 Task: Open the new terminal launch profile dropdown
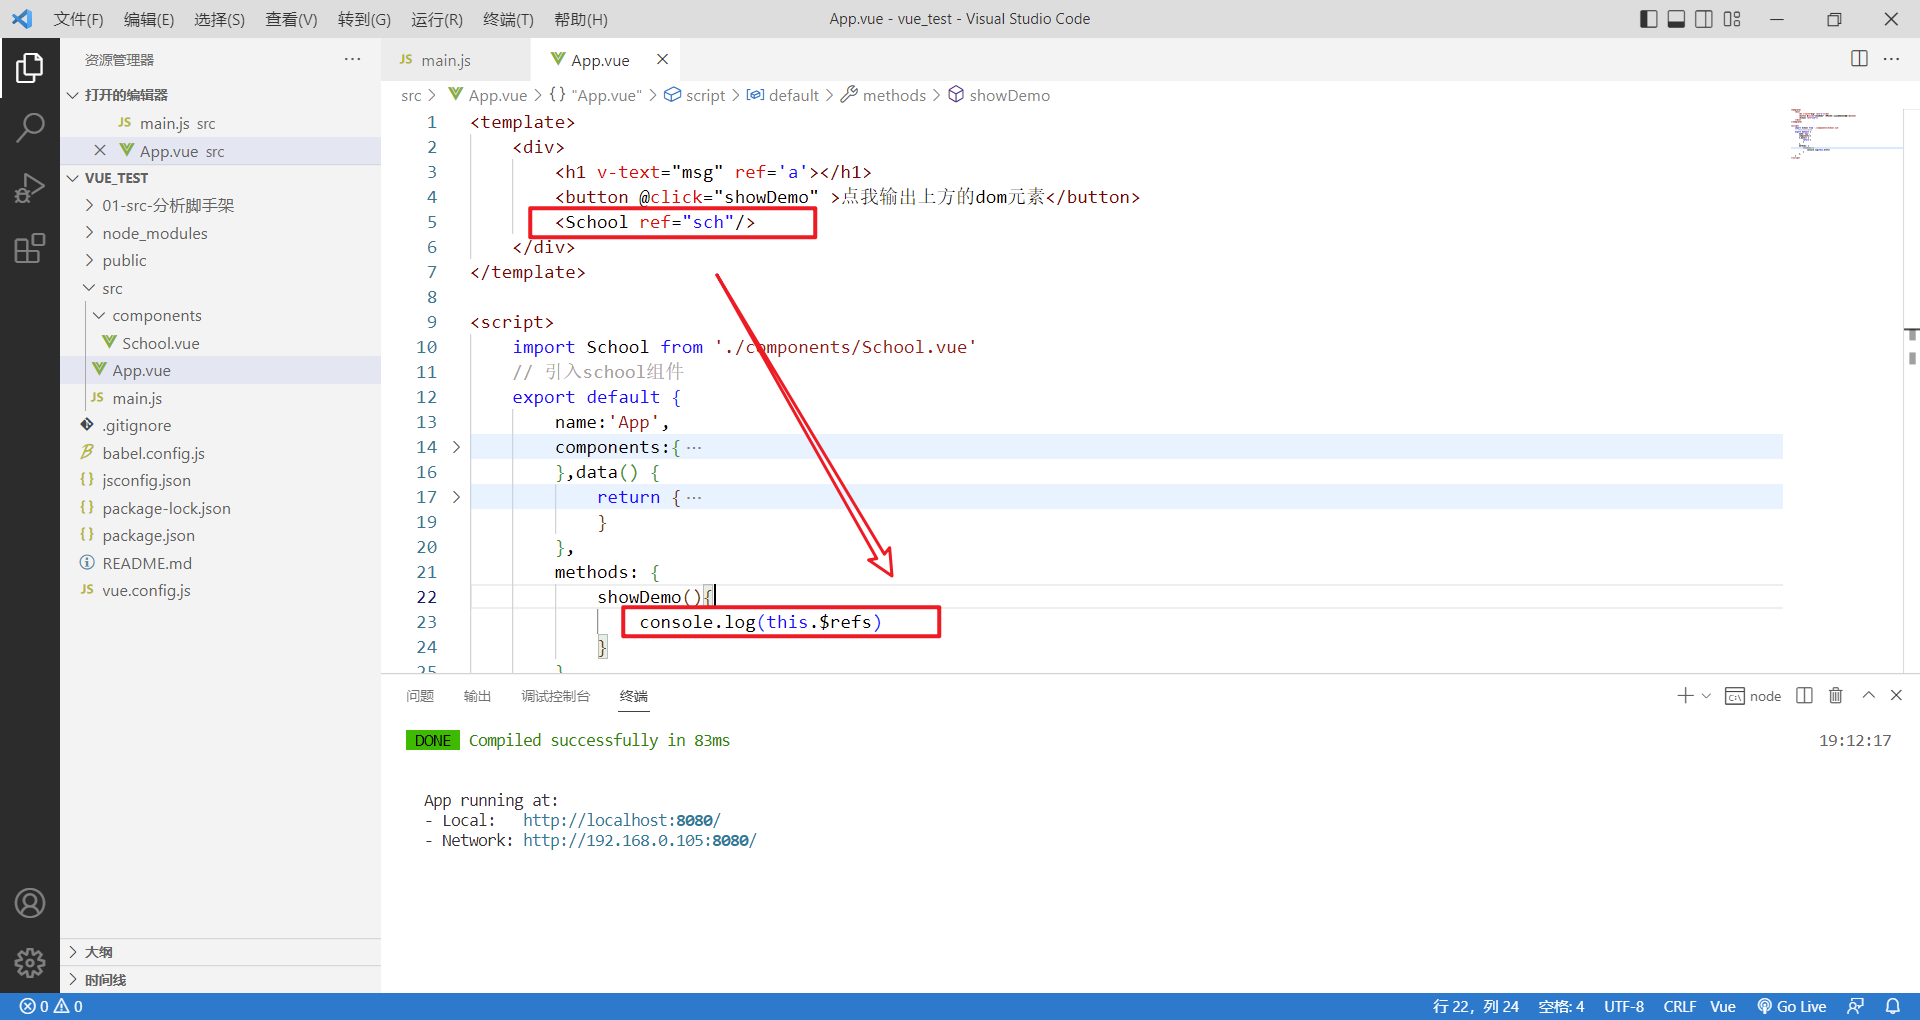coord(1706,696)
